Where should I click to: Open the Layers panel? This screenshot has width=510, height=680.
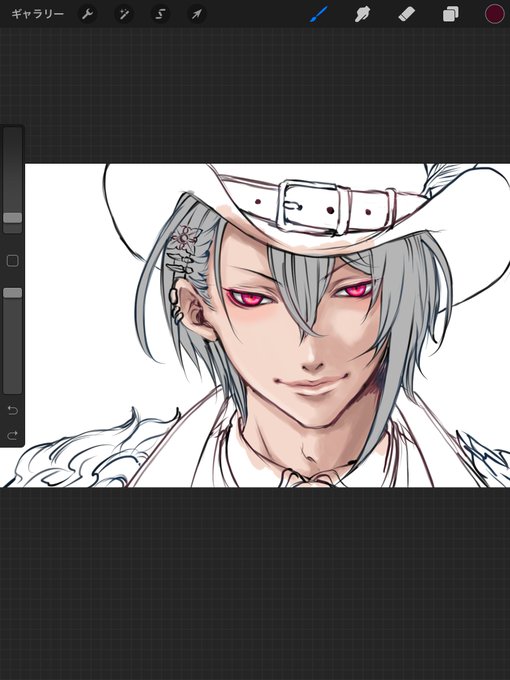click(x=451, y=14)
